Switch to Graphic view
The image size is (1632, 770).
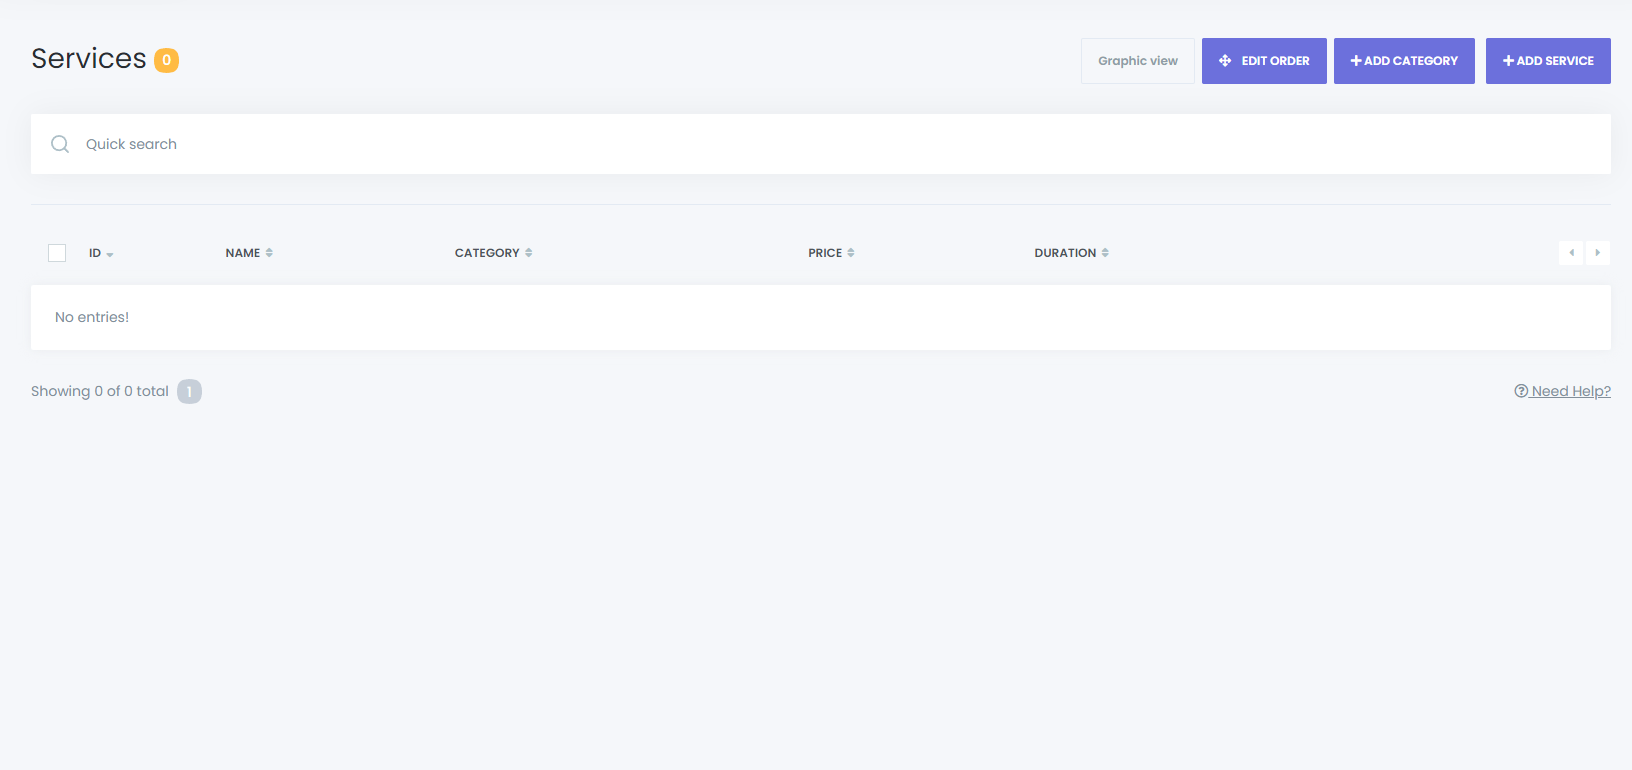click(x=1137, y=61)
